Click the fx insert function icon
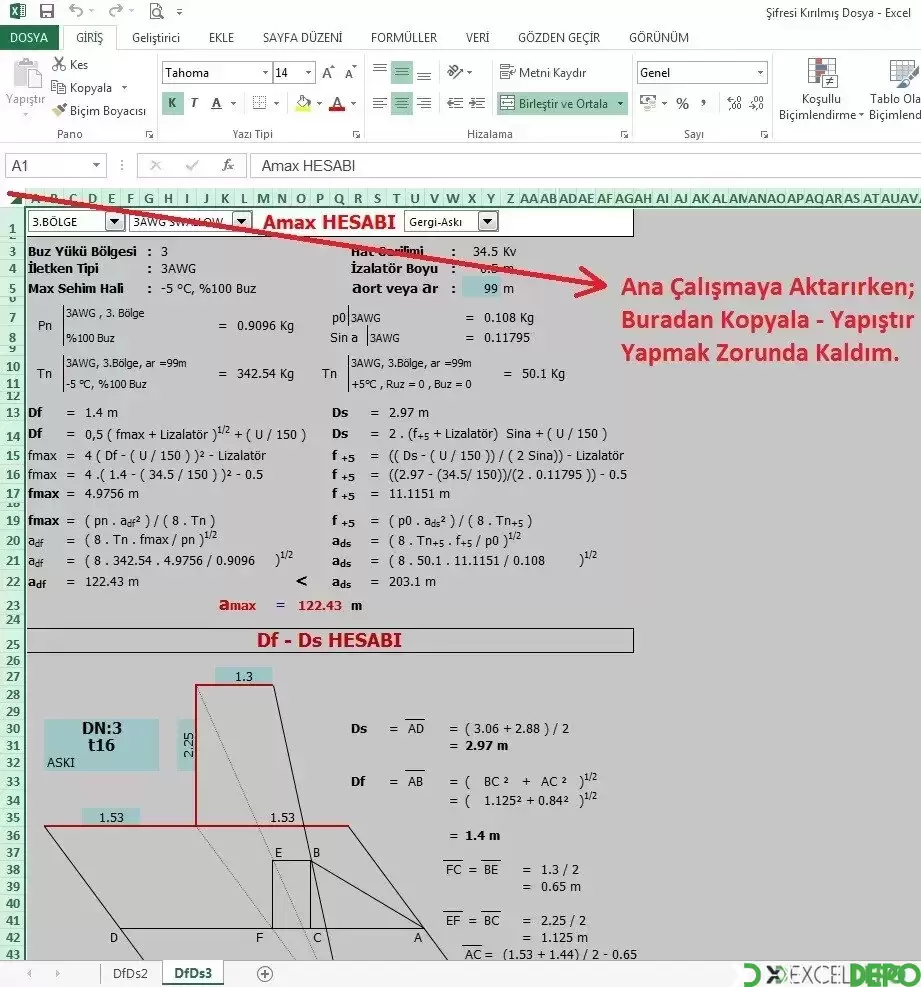The height and width of the screenshot is (987, 921). coord(227,166)
